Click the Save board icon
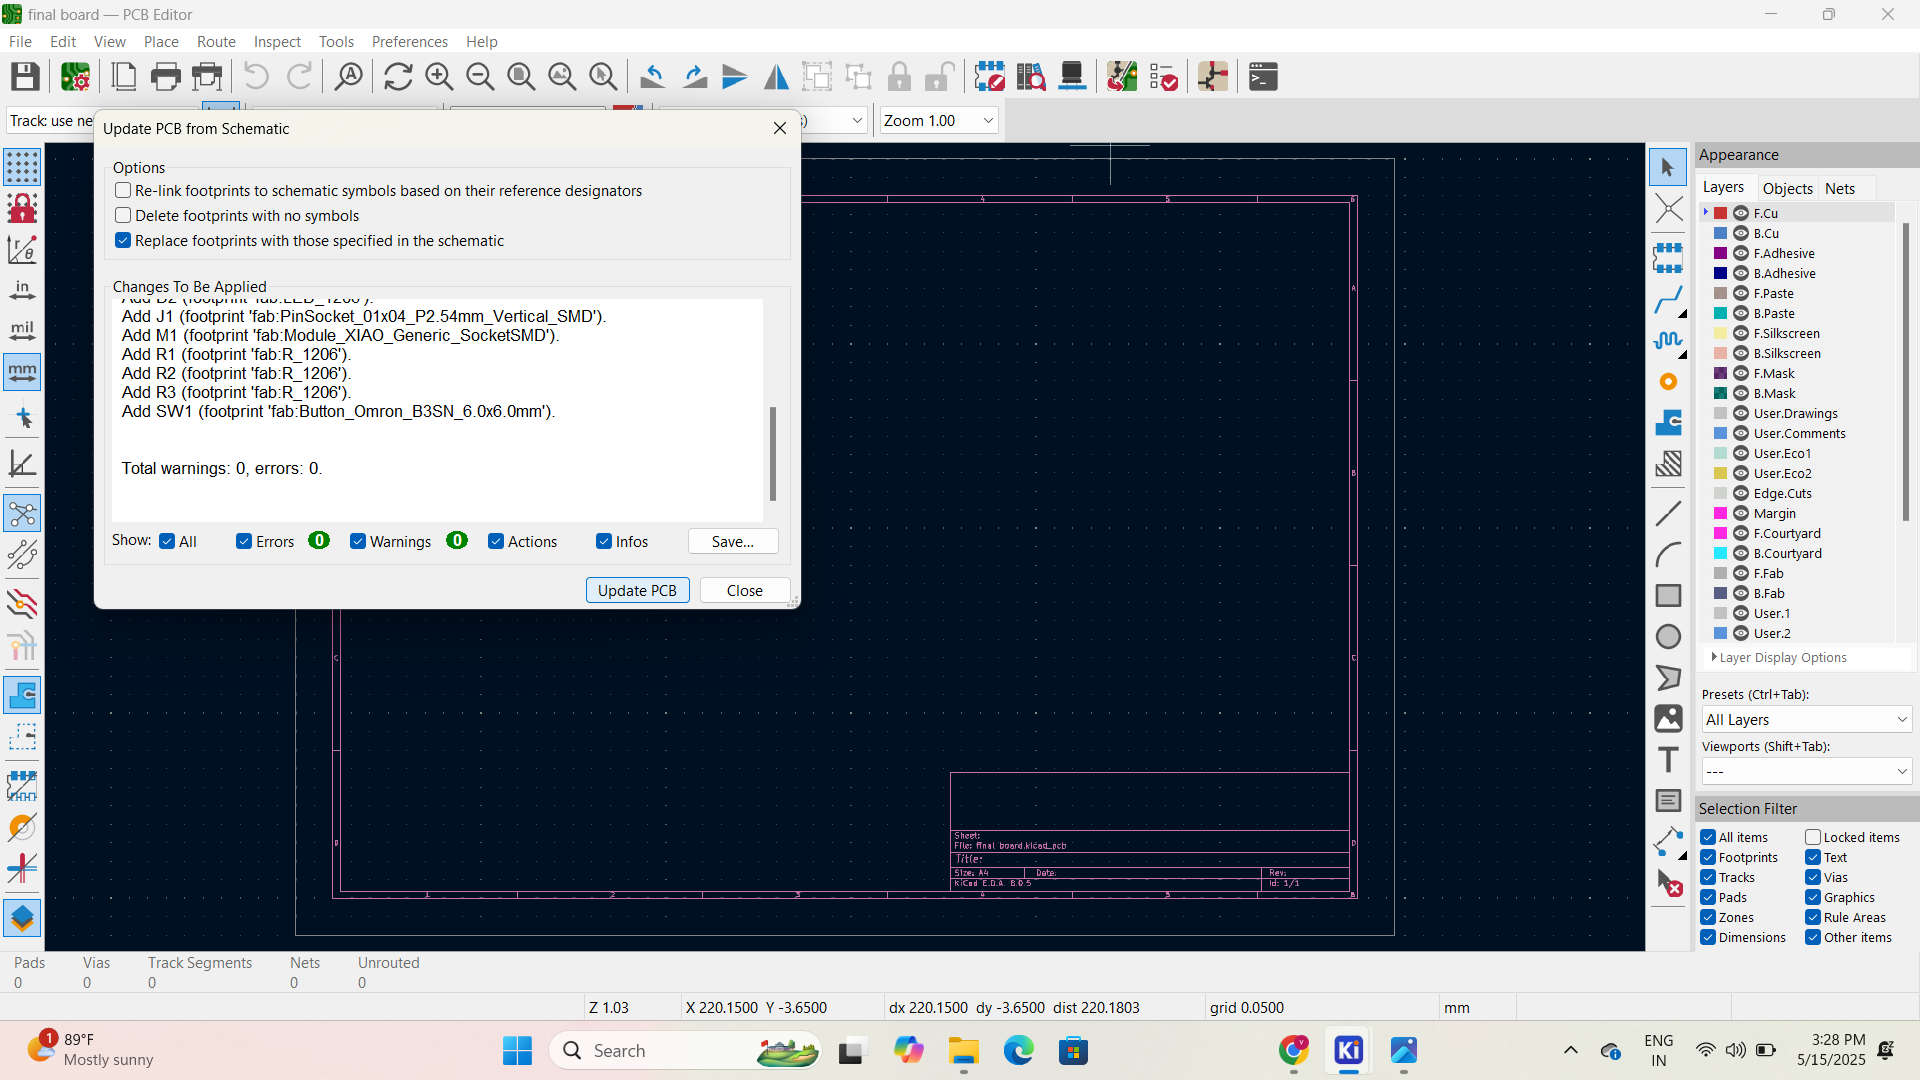This screenshot has height=1080, width=1920. 25,77
